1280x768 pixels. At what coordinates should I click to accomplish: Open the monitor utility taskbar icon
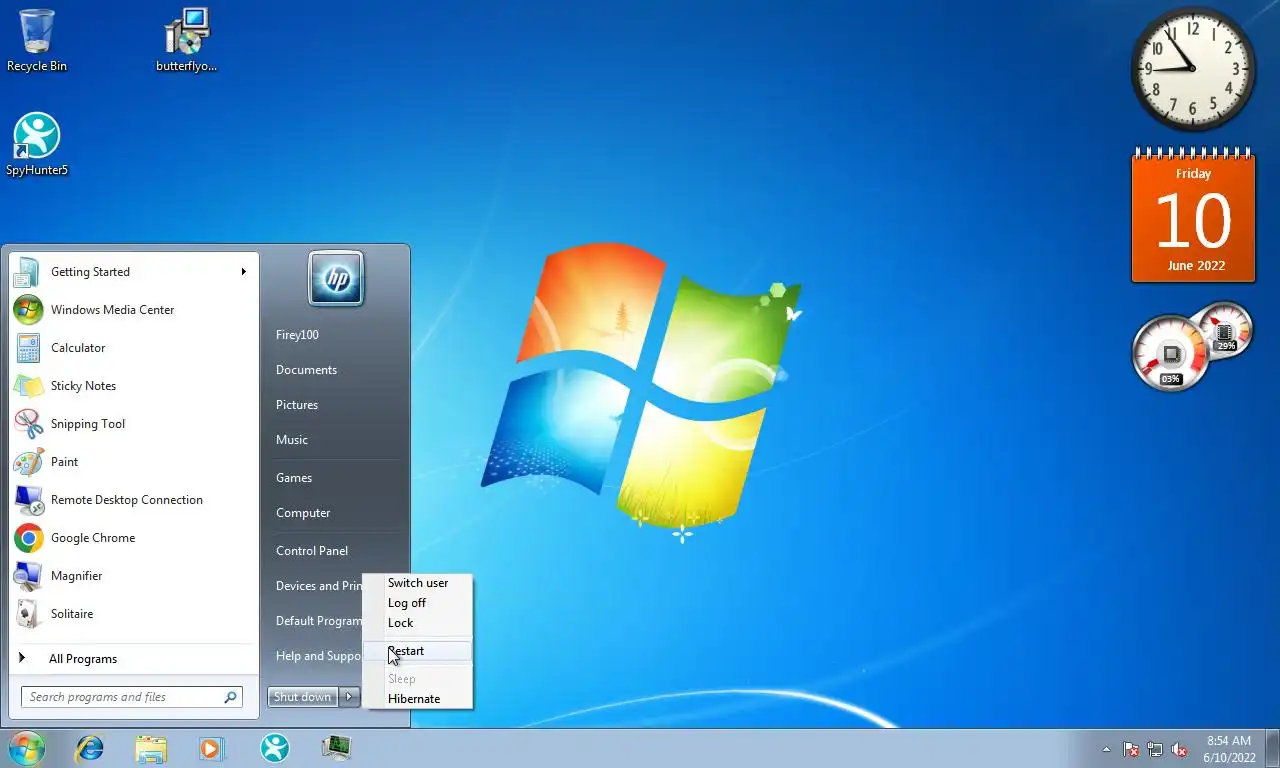coord(336,747)
